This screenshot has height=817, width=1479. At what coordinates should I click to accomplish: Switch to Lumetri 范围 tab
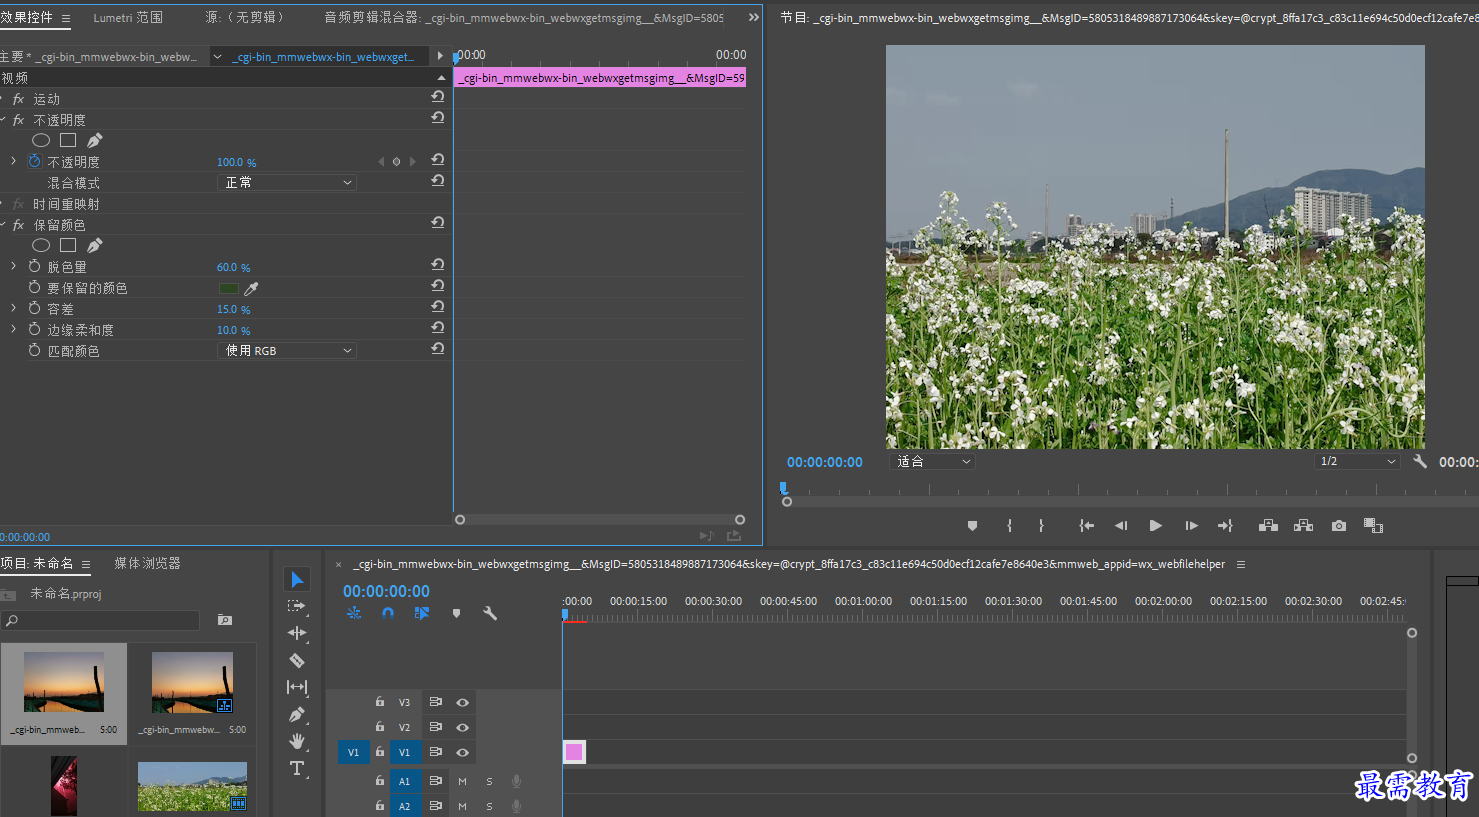128,17
